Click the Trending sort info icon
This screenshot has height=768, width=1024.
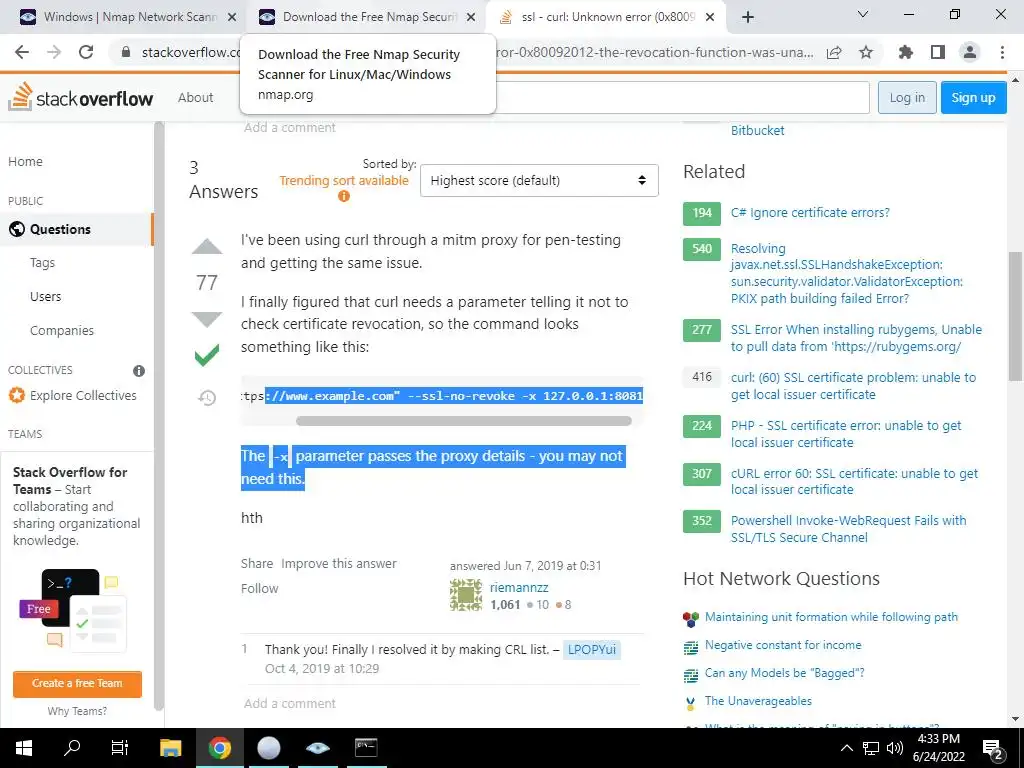(344, 196)
